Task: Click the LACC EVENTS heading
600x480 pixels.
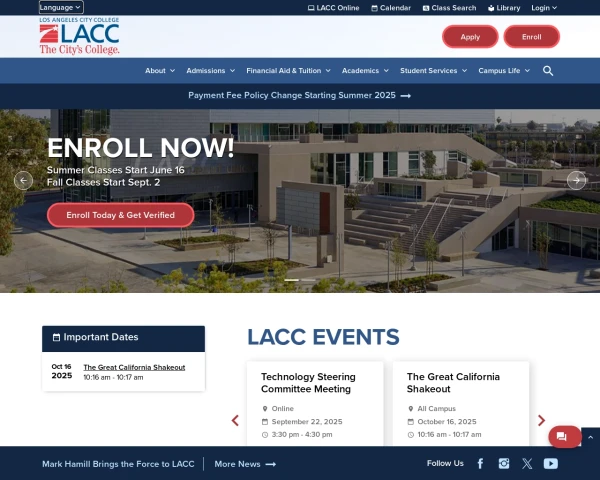Action: 323,337
